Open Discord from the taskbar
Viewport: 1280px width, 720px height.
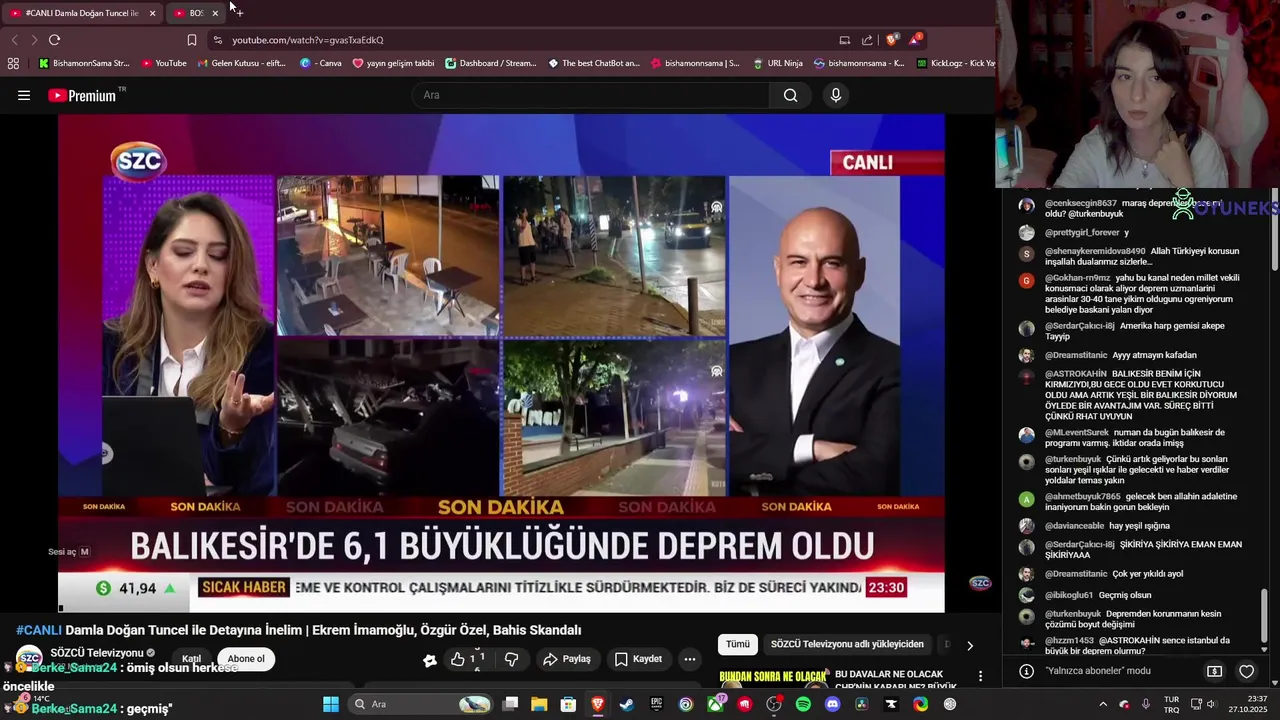coord(832,704)
